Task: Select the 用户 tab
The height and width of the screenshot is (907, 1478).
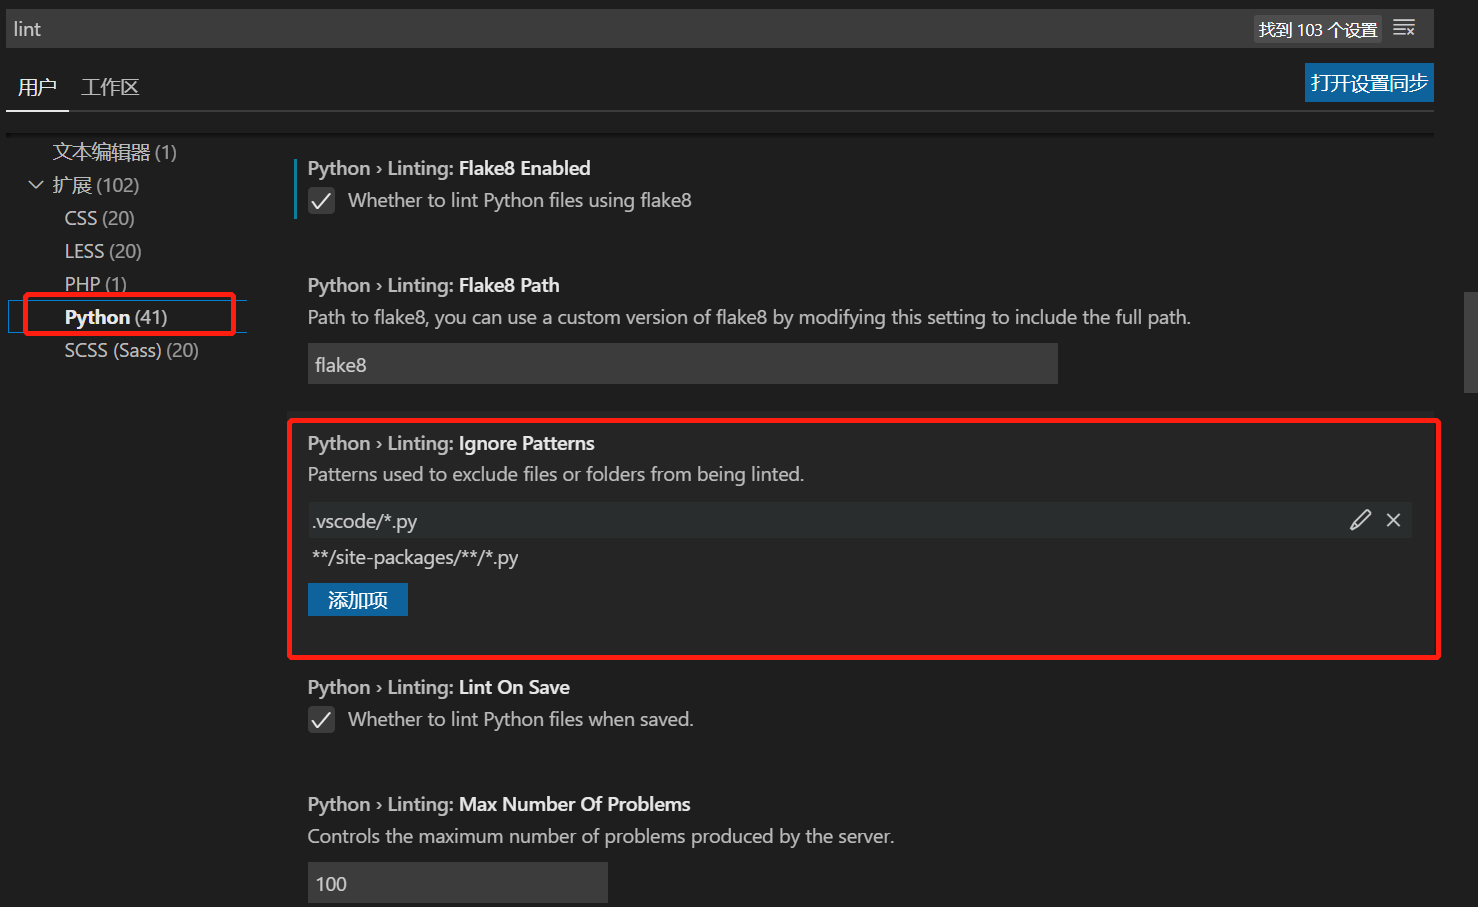Action: [37, 86]
